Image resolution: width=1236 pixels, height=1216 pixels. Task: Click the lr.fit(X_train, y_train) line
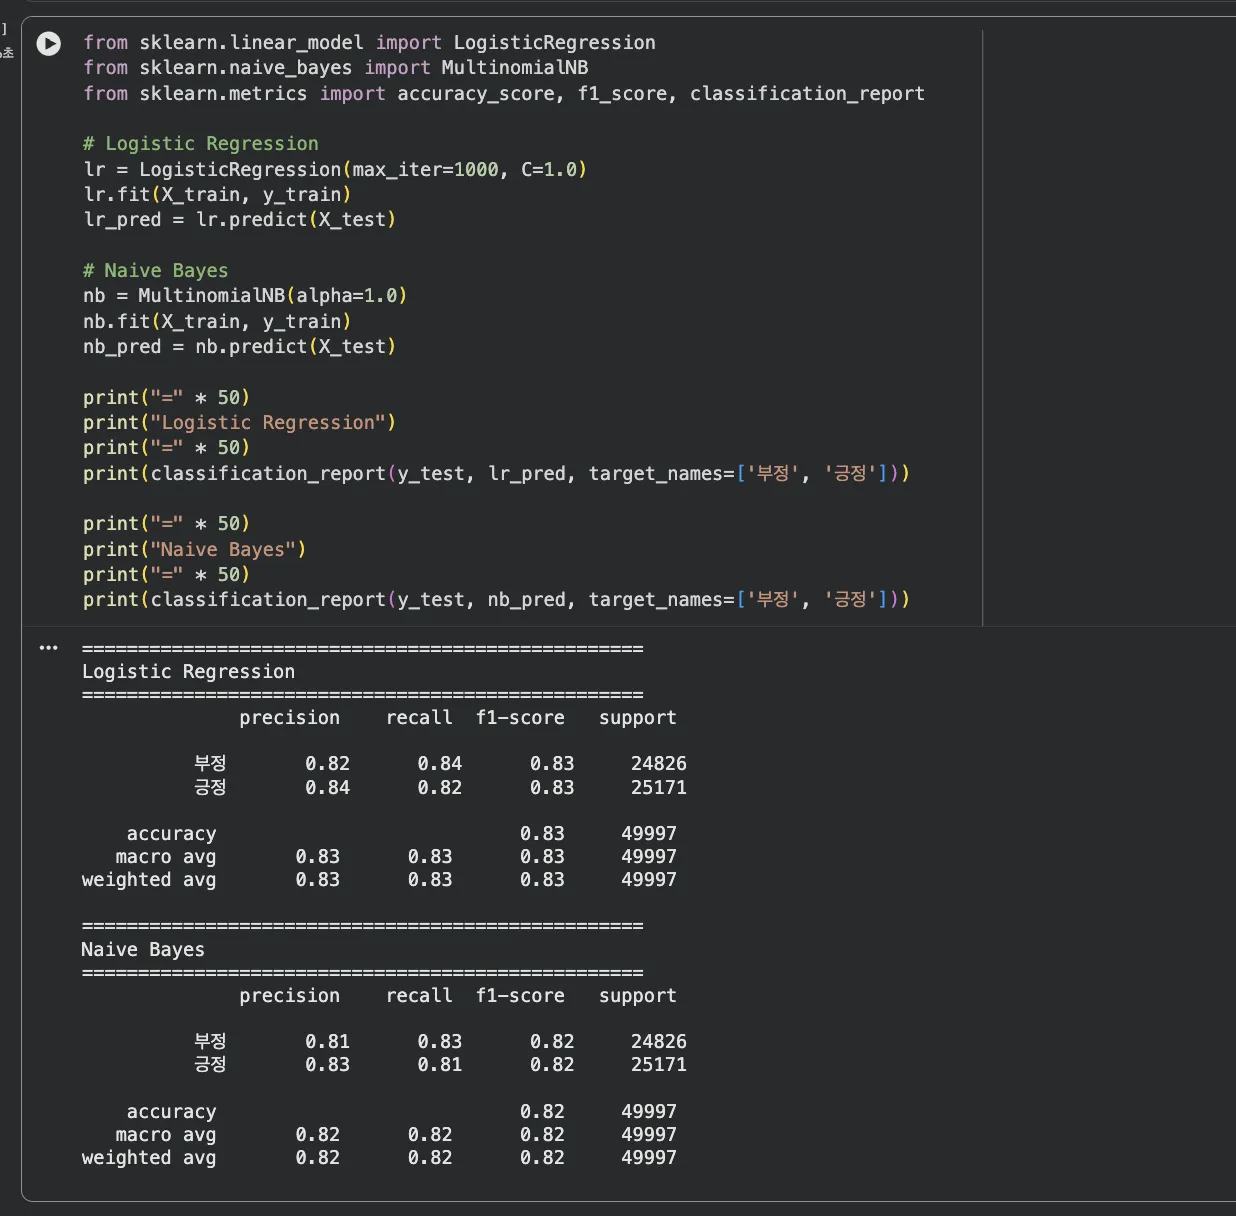(x=216, y=195)
